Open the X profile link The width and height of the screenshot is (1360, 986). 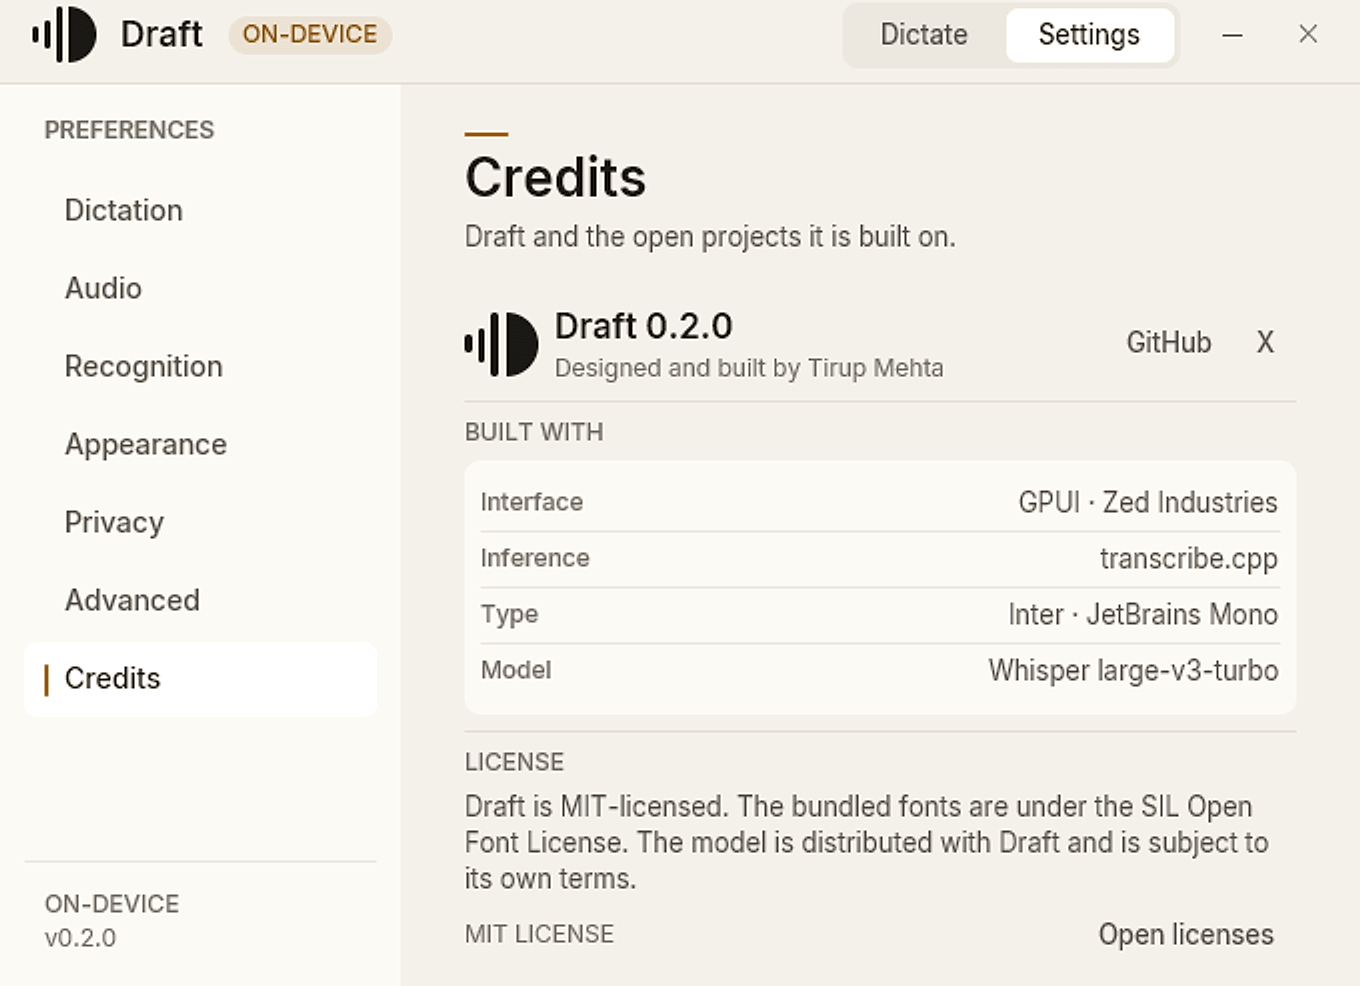[x=1265, y=342]
